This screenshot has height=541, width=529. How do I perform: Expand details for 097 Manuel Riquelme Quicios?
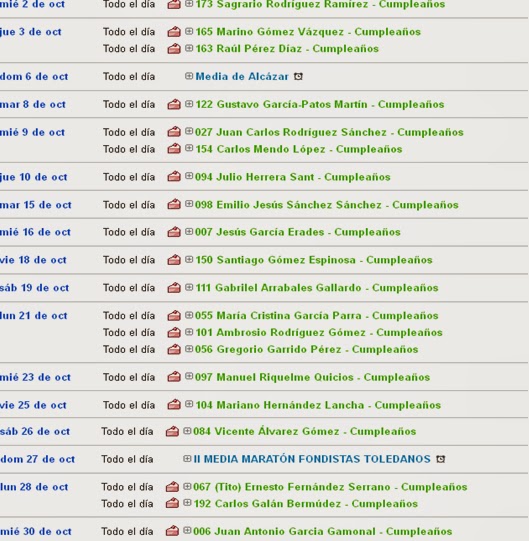(189, 376)
